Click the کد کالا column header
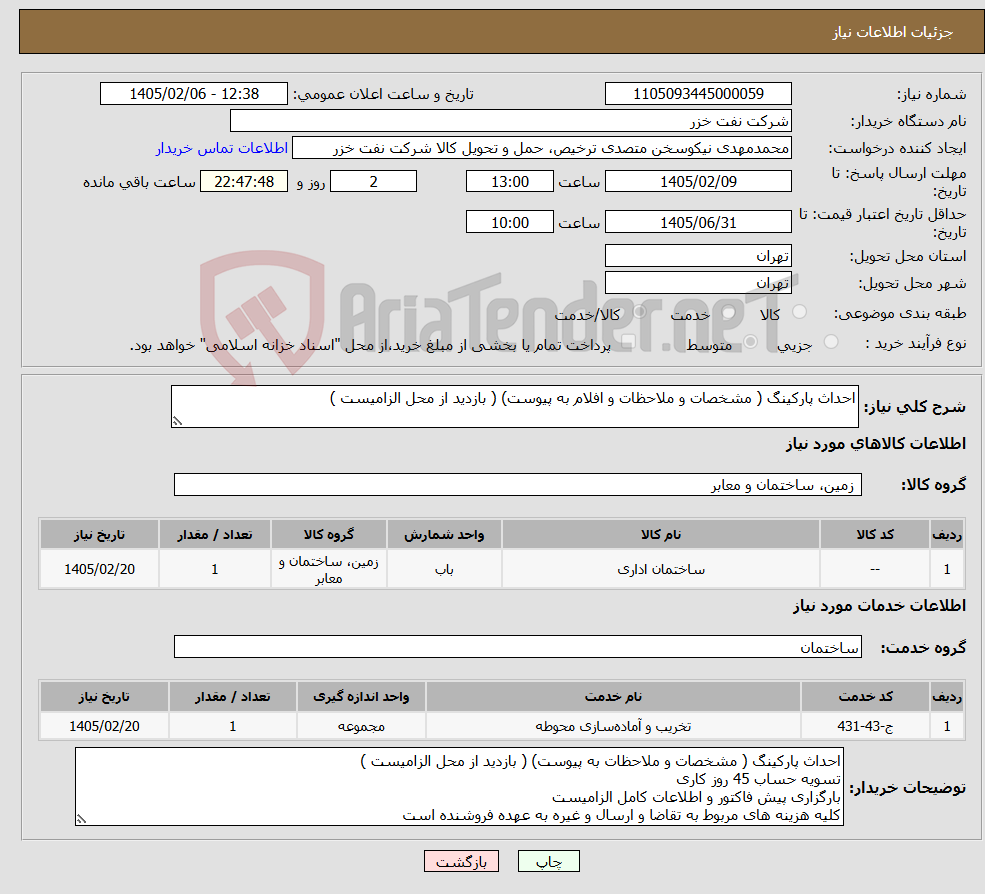The width and height of the screenshot is (985, 894). (875, 534)
